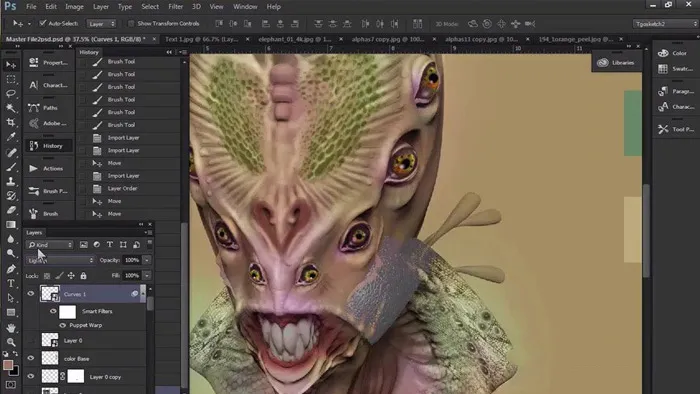Open the Actions panel button
The height and width of the screenshot is (394, 700).
pyautogui.click(x=49, y=168)
